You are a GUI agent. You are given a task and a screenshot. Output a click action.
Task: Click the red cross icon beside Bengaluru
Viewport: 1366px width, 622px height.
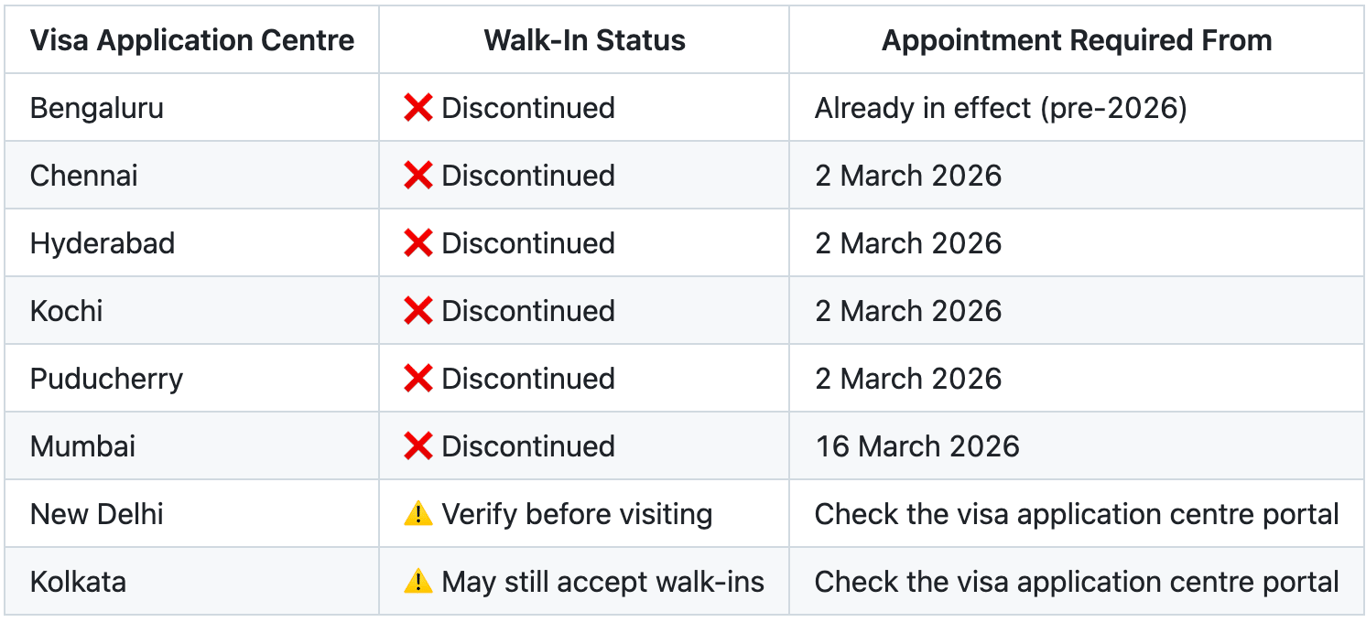pos(417,108)
